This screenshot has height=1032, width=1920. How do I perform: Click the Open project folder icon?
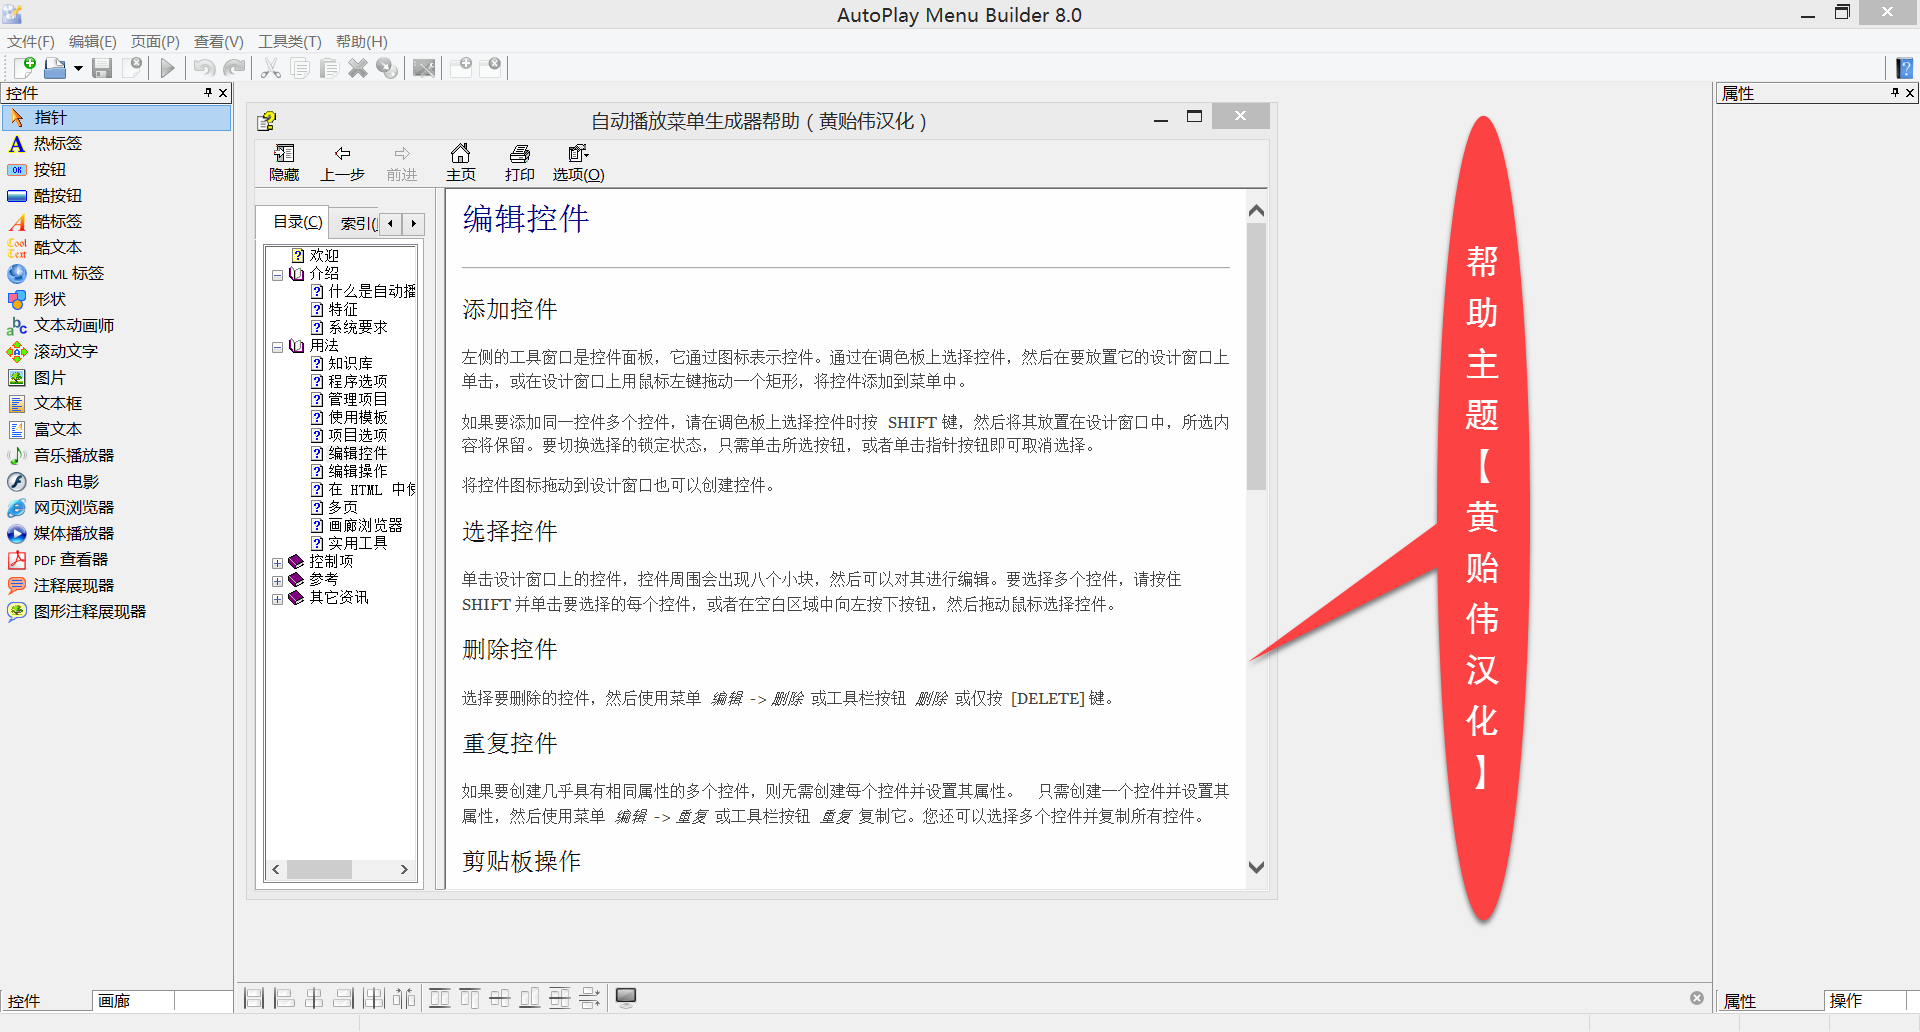pos(55,68)
